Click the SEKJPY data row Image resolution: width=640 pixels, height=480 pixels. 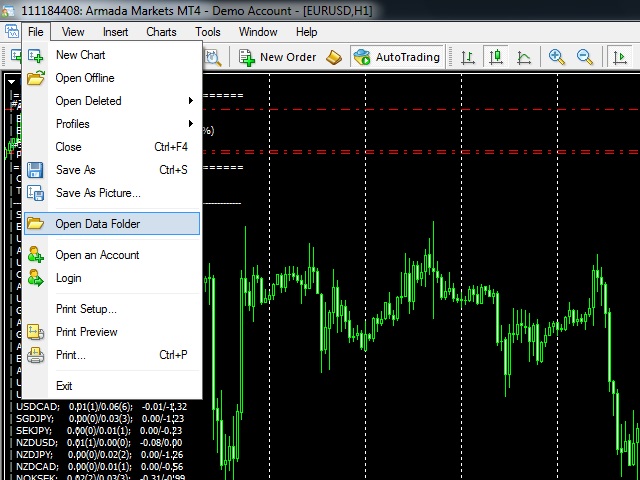pyautogui.click(x=99, y=430)
